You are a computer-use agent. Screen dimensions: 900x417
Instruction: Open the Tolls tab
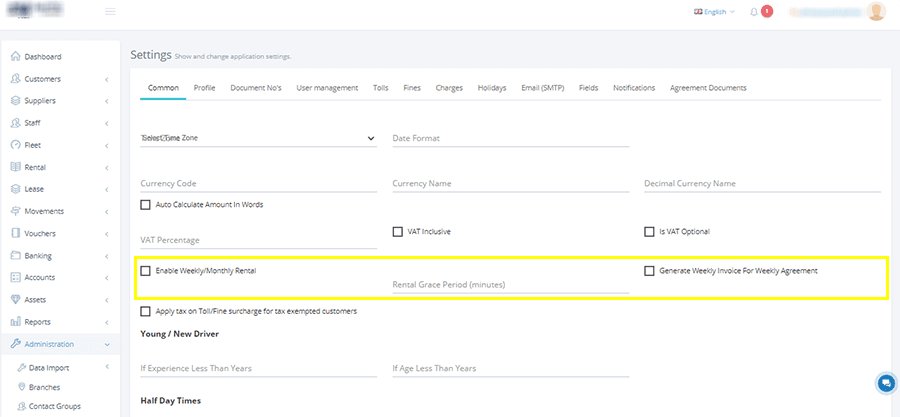[x=381, y=88]
